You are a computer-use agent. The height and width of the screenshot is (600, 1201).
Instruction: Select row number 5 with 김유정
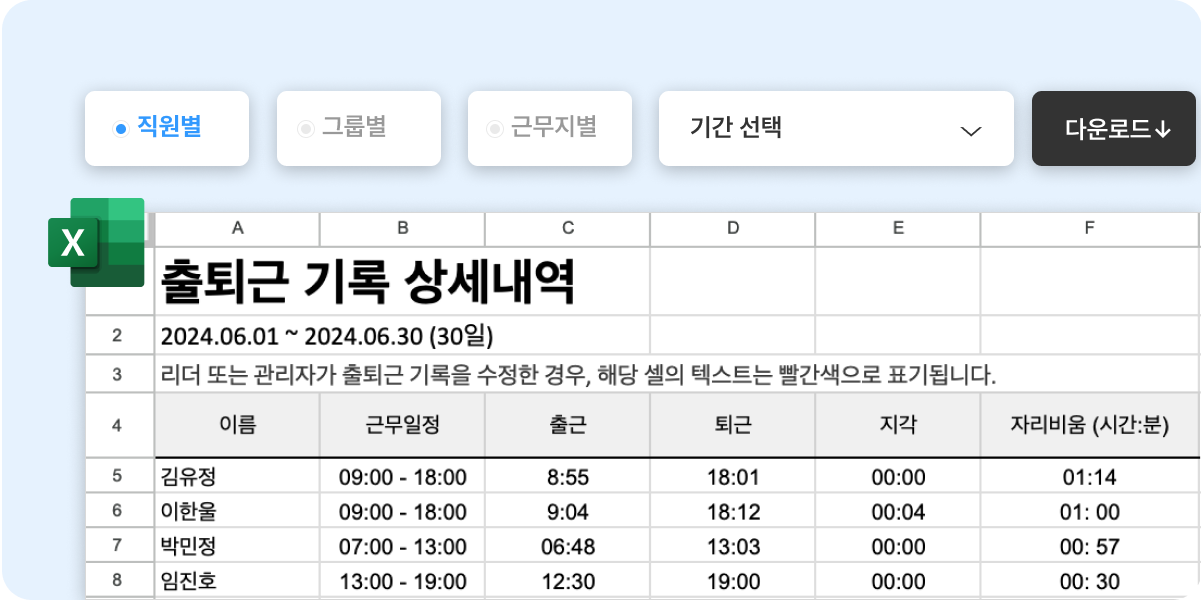click(x=119, y=477)
